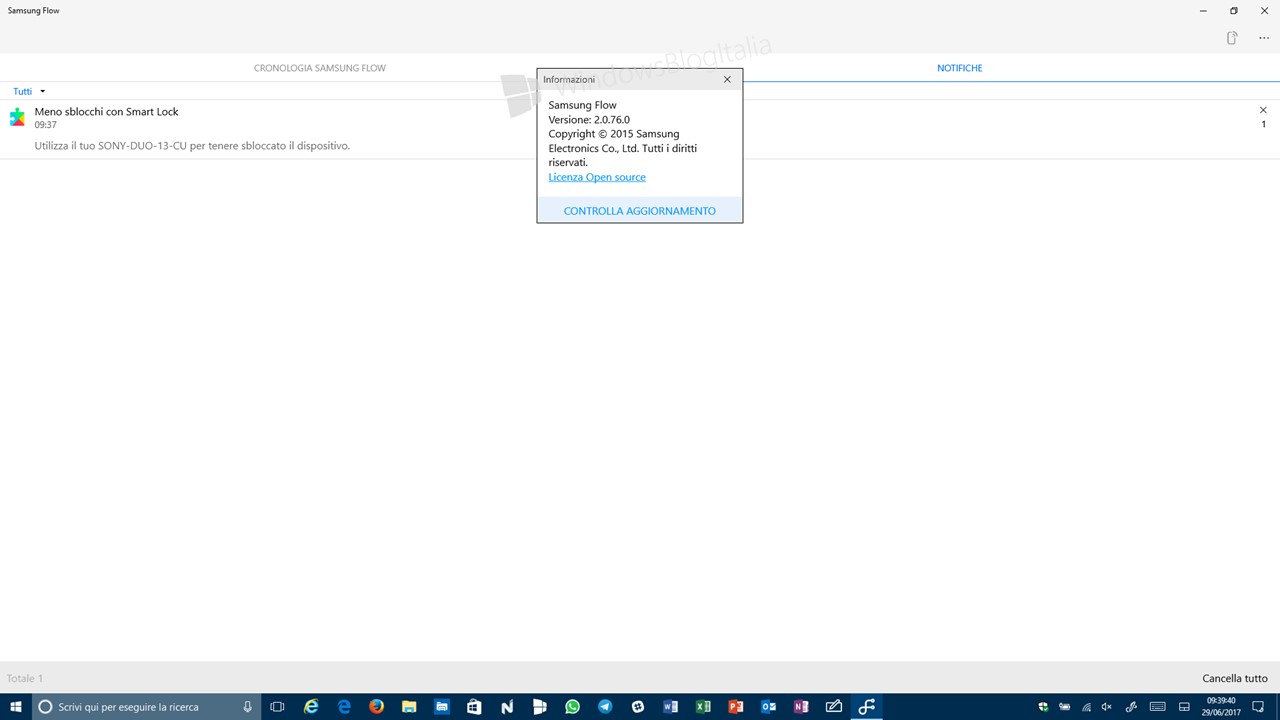Open the Action Center notifications icon
The width and height of the screenshot is (1280, 720).
click(x=1259, y=707)
